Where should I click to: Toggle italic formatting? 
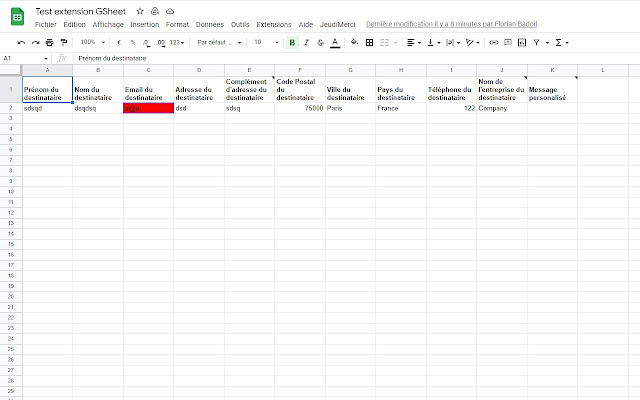click(306, 42)
